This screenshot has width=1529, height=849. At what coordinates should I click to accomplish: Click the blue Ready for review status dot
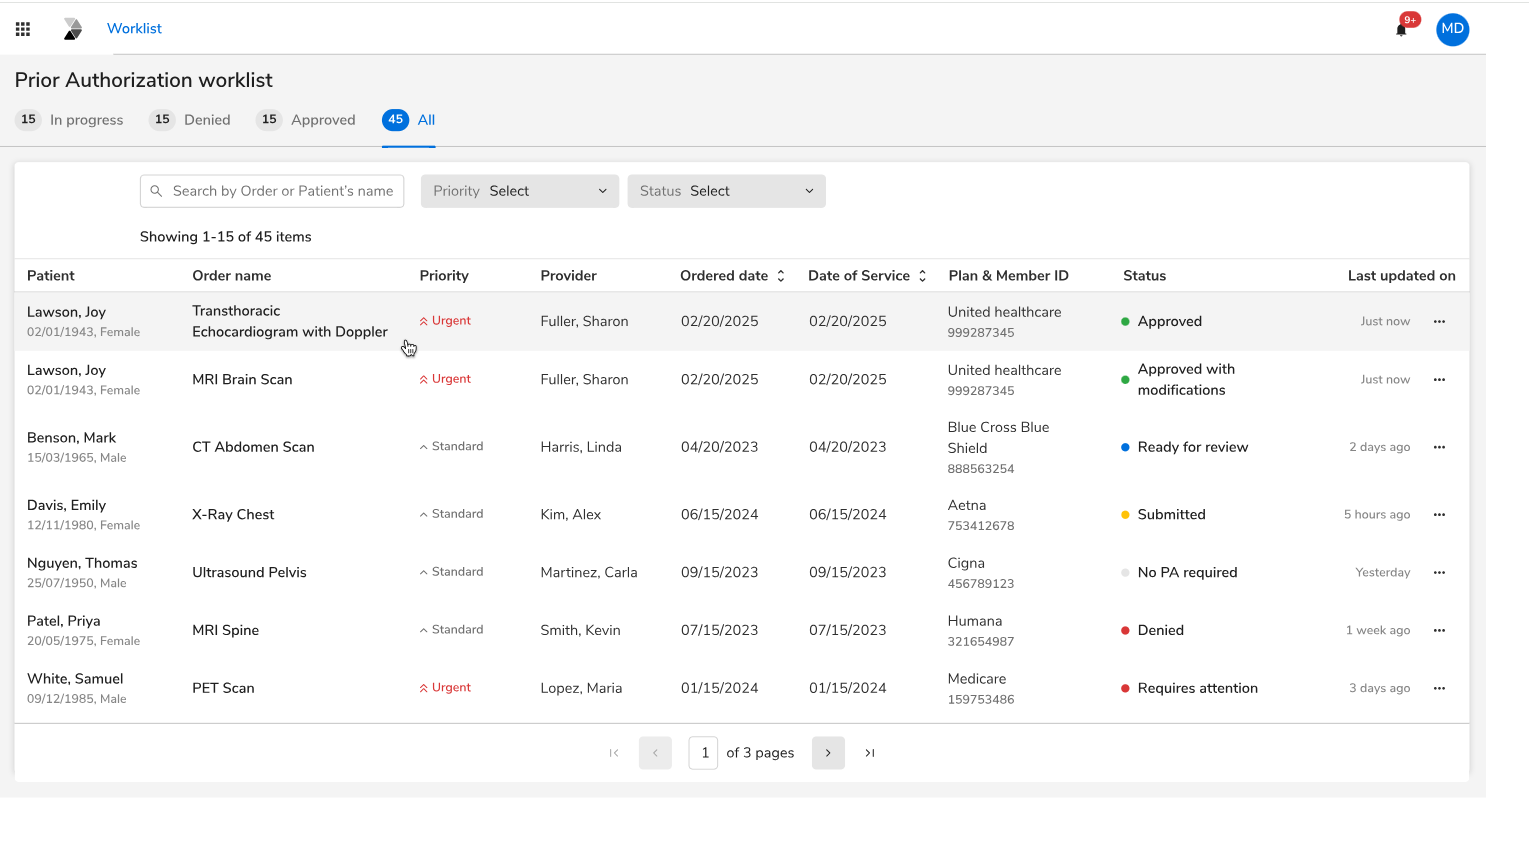[x=1125, y=447]
